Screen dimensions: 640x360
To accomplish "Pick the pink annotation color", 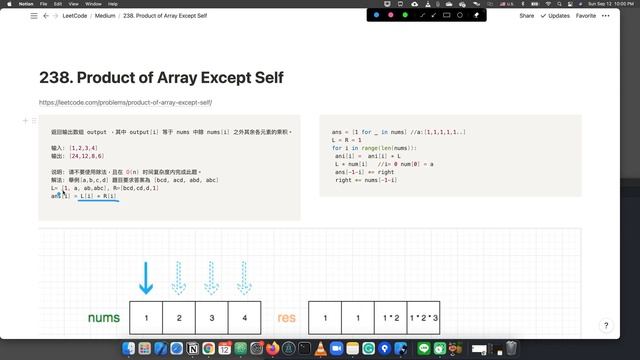I will (x=391, y=15).
